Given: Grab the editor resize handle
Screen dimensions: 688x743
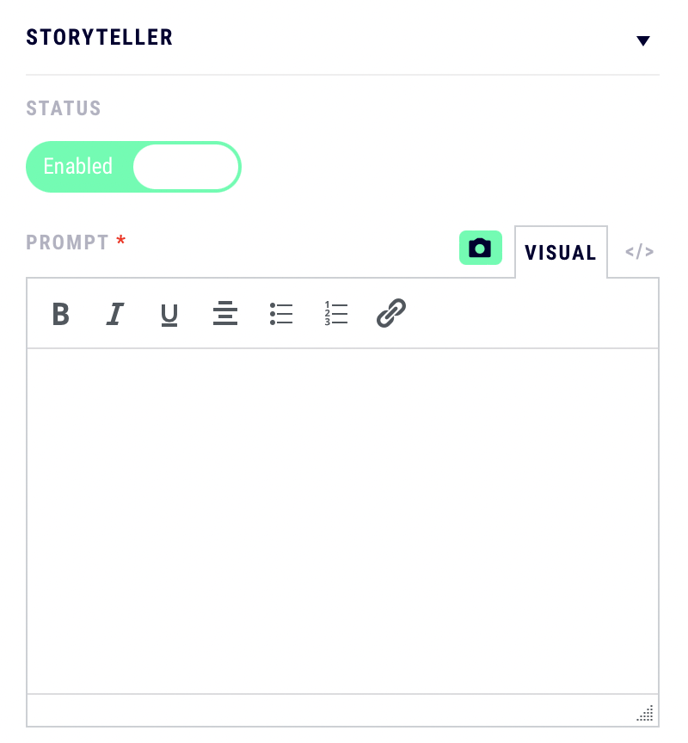Looking at the screenshot, I should (x=646, y=713).
